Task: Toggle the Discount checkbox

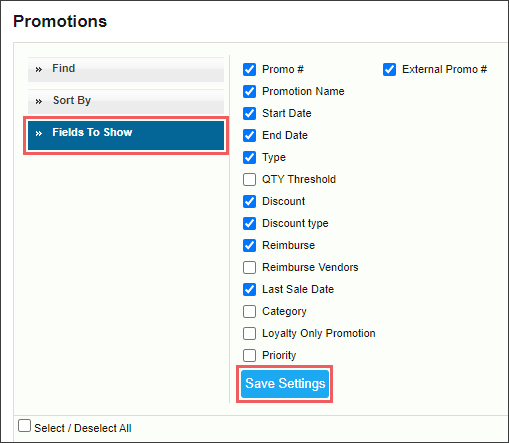Action: pos(249,202)
